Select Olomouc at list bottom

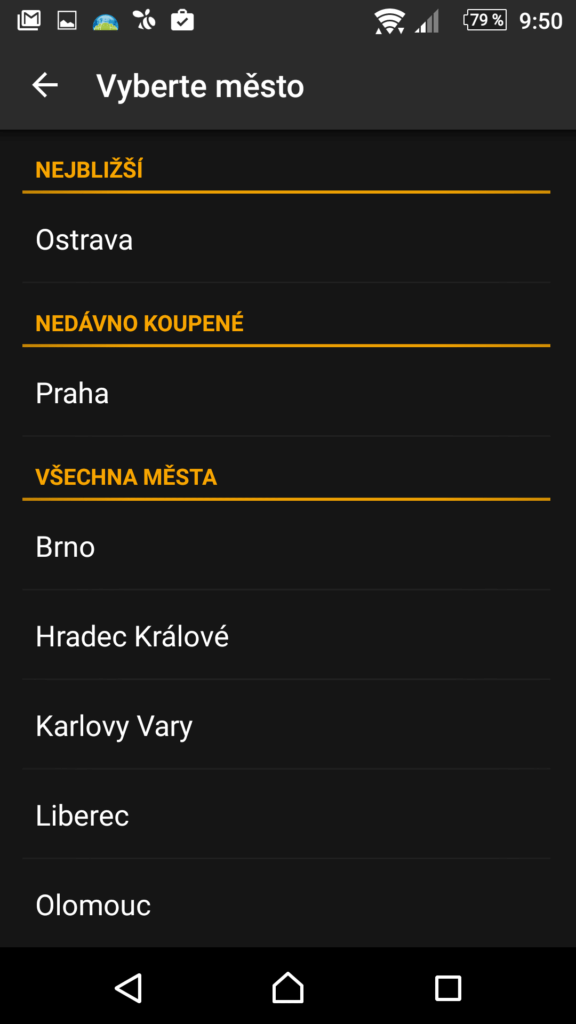[286, 904]
